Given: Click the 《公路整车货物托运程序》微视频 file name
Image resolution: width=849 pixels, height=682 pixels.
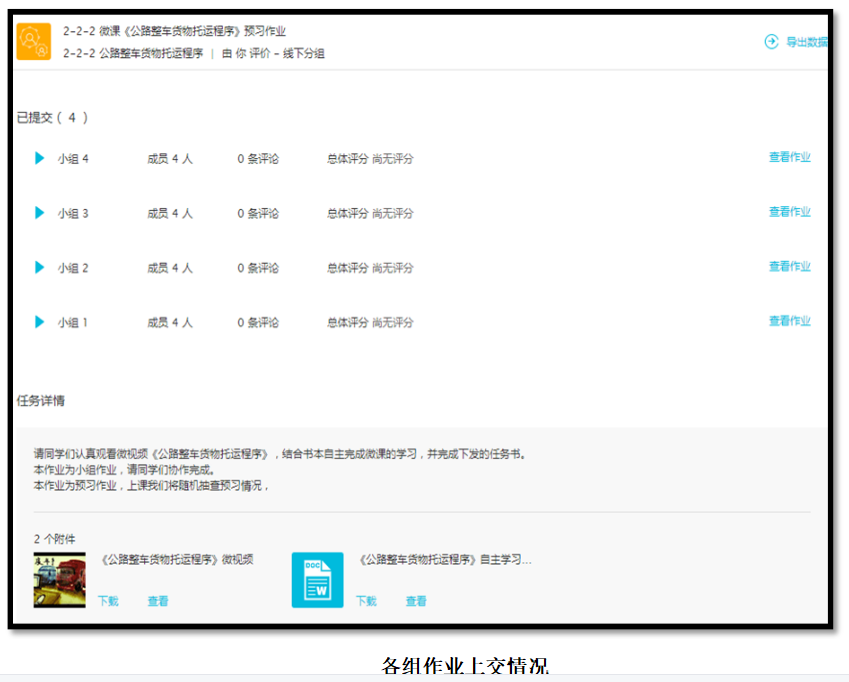Looking at the screenshot, I should point(177,560).
